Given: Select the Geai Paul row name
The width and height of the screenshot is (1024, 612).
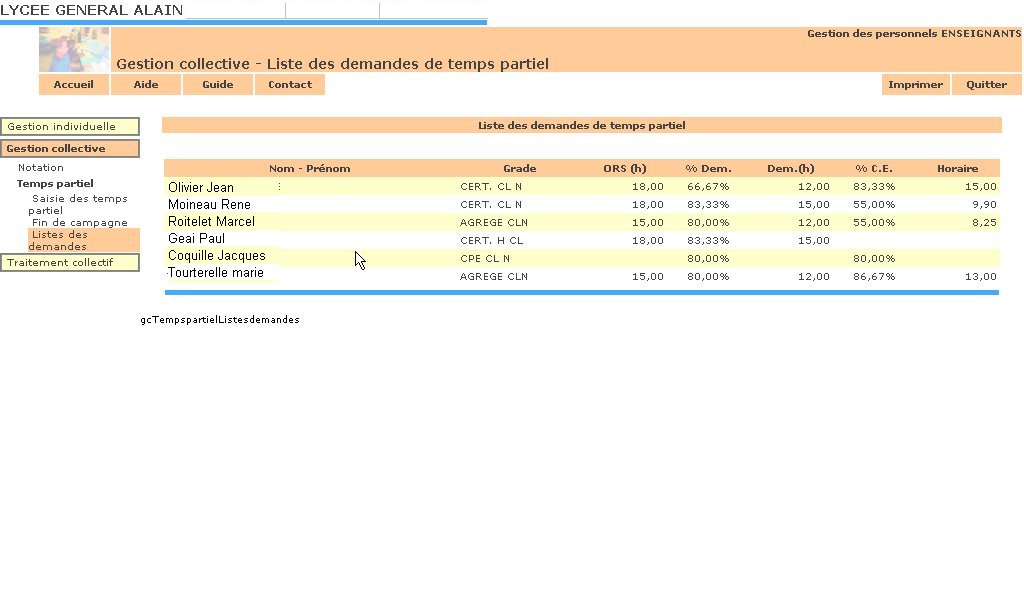Looking at the screenshot, I should click(x=196, y=238).
